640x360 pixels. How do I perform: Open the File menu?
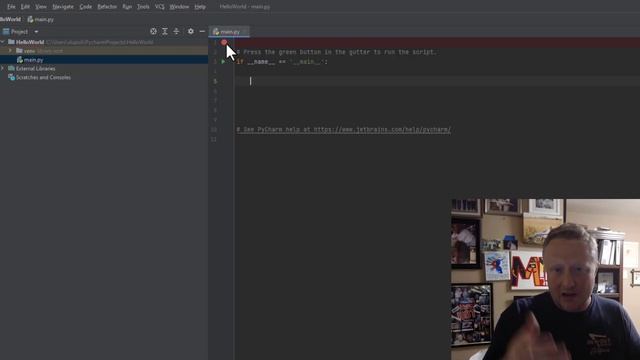pyautogui.click(x=11, y=7)
